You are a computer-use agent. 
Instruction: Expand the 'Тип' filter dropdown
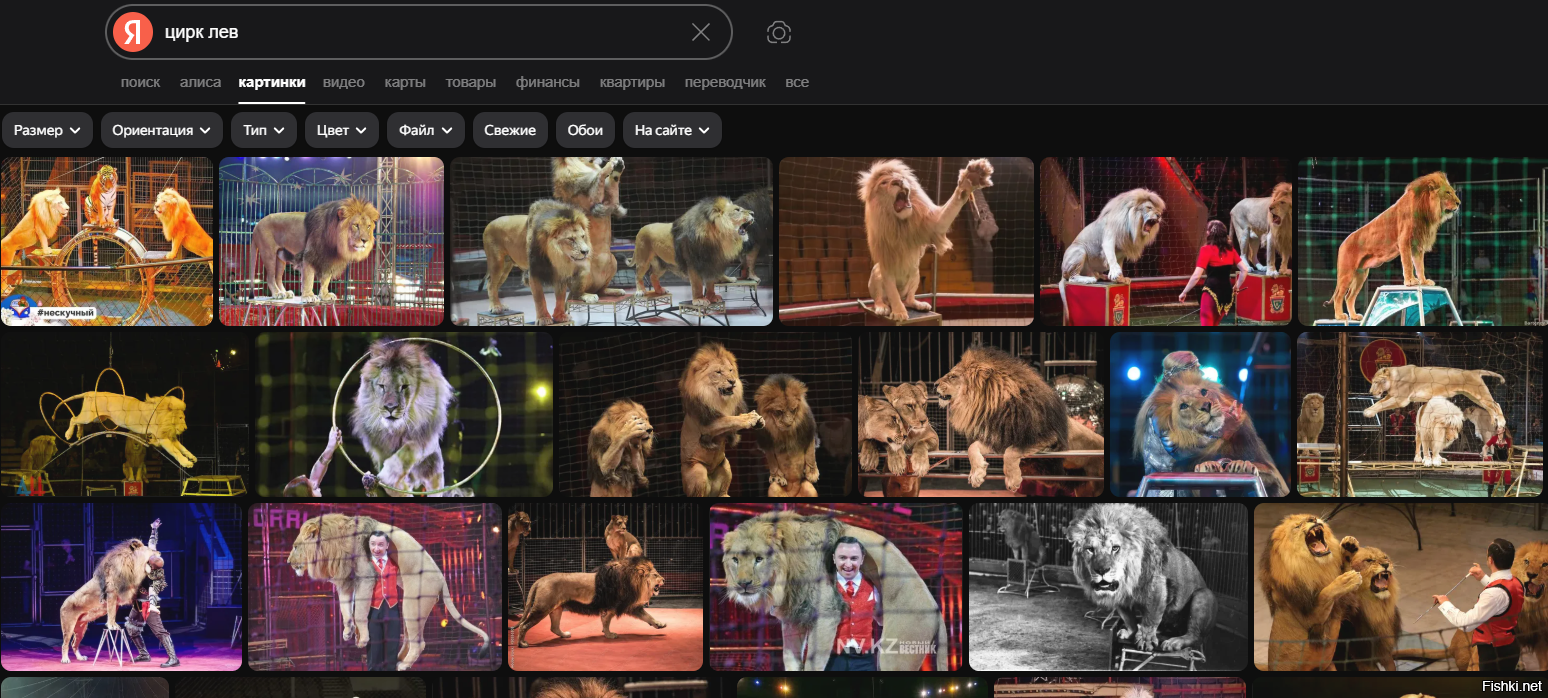click(x=264, y=130)
